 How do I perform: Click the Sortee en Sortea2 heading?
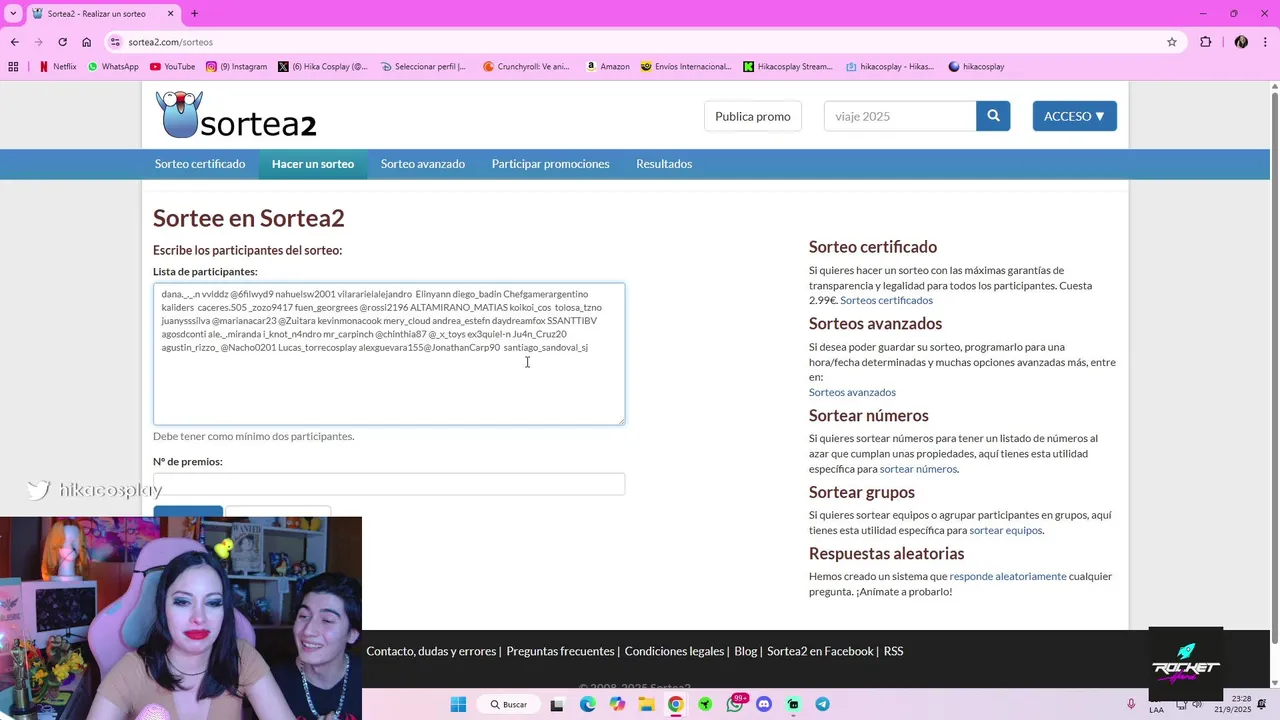tap(248, 218)
